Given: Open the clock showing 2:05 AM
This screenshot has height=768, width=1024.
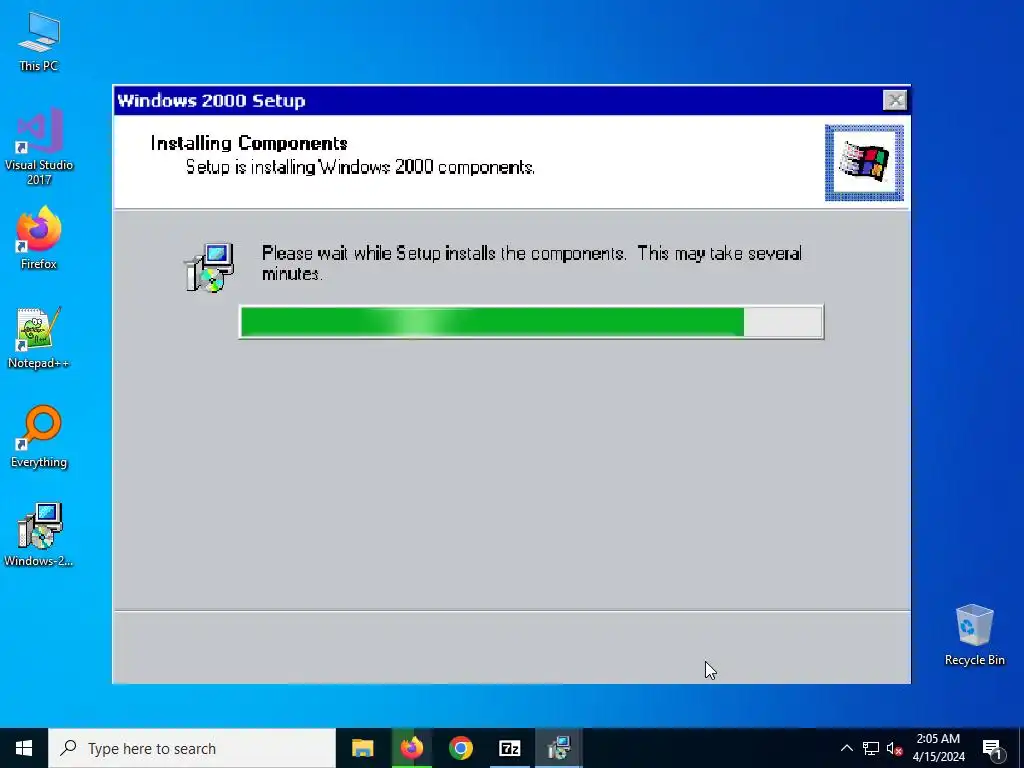Looking at the screenshot, I should point(938,748).
